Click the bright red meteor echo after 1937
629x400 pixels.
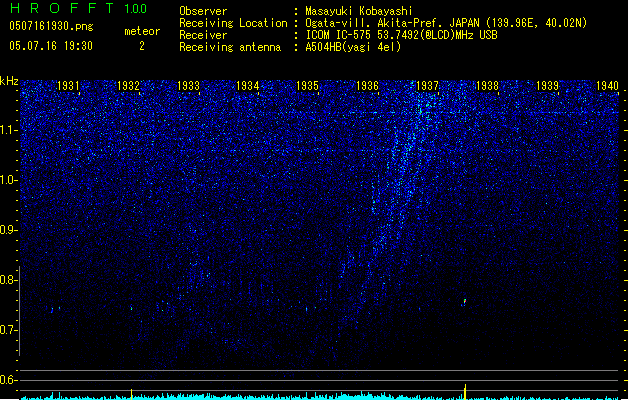pyautogui.click(x=465, y=301)
